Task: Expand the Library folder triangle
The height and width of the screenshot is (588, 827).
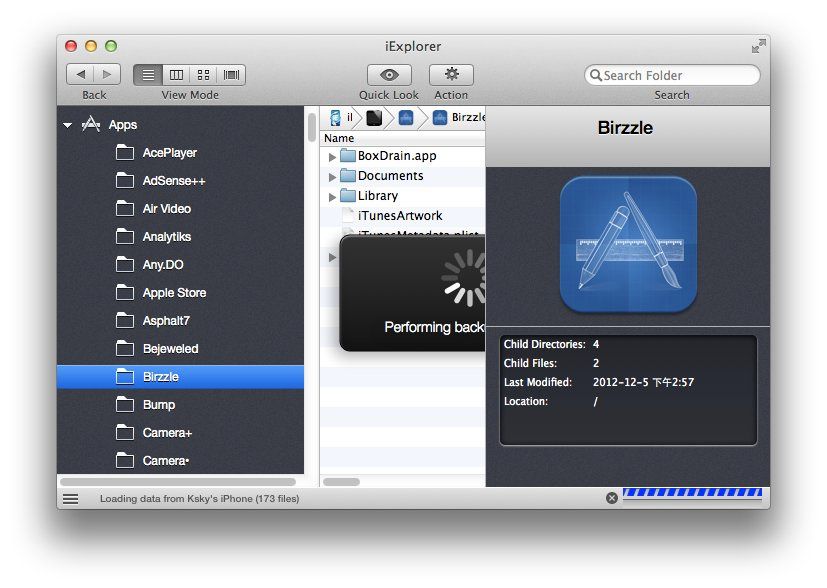Action: pos(332,197)
